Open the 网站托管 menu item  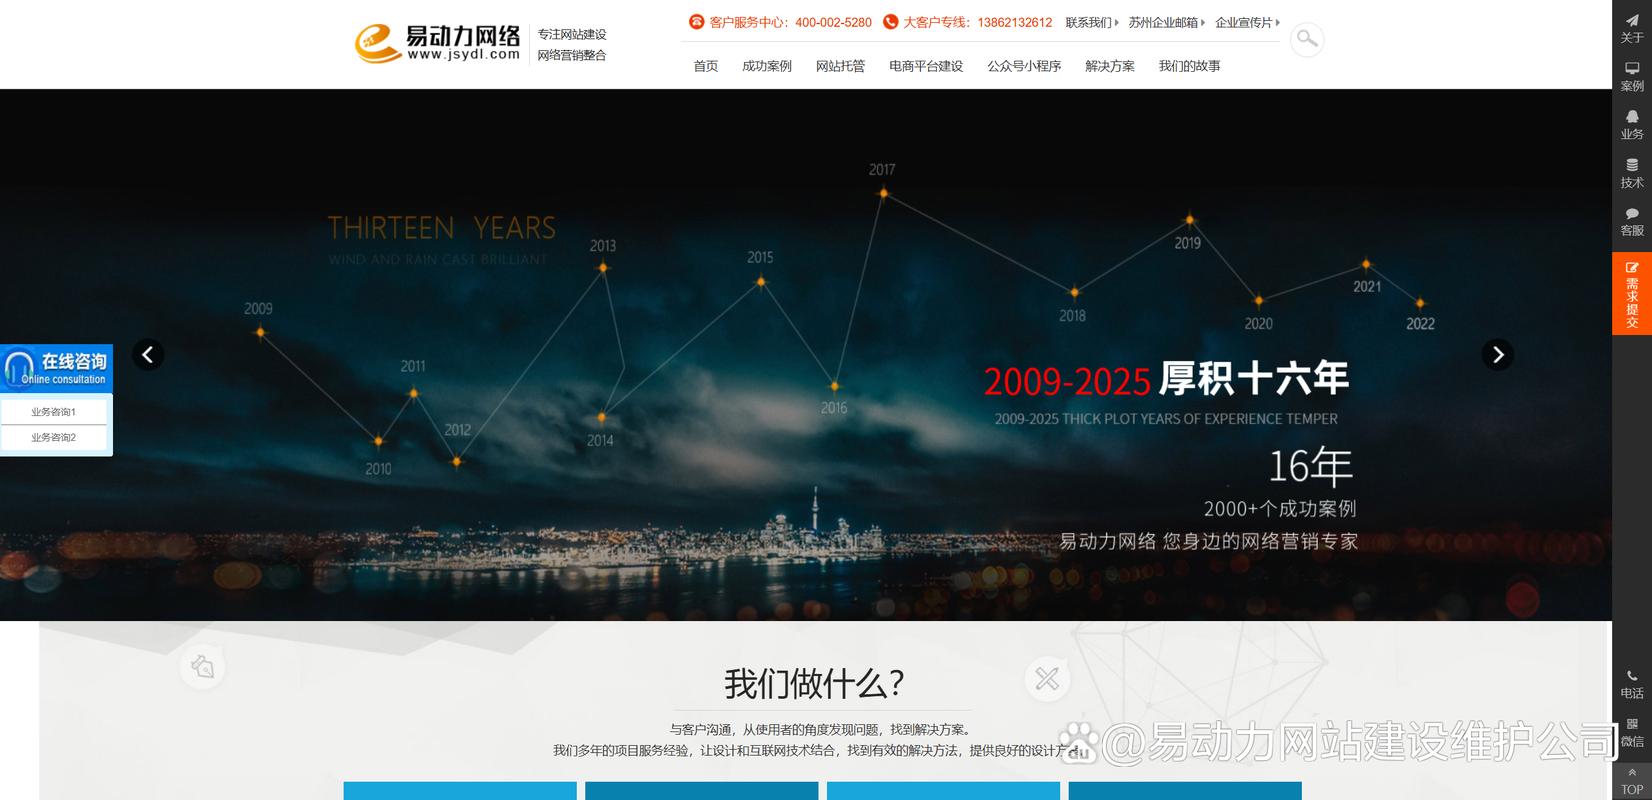(840, 66)
